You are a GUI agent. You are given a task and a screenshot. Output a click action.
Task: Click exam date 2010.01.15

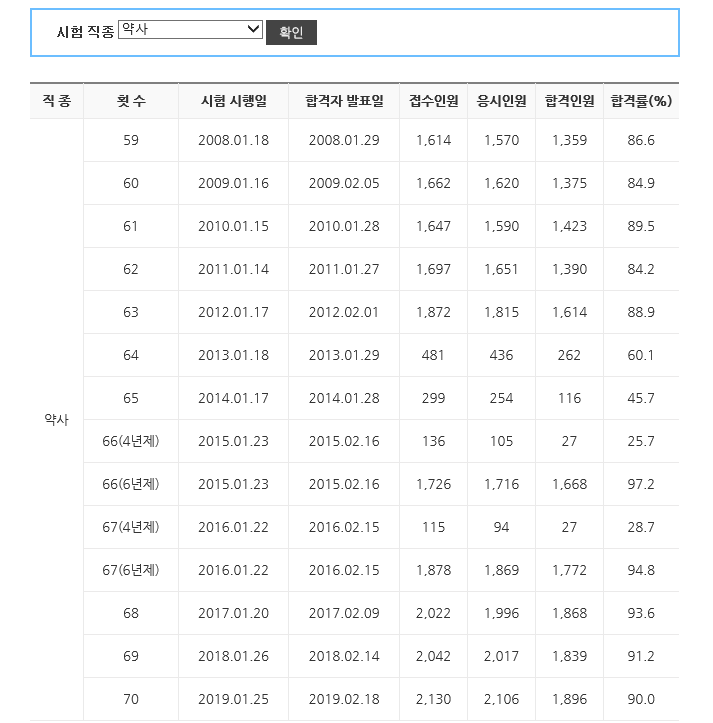click(x=234, y=226)
